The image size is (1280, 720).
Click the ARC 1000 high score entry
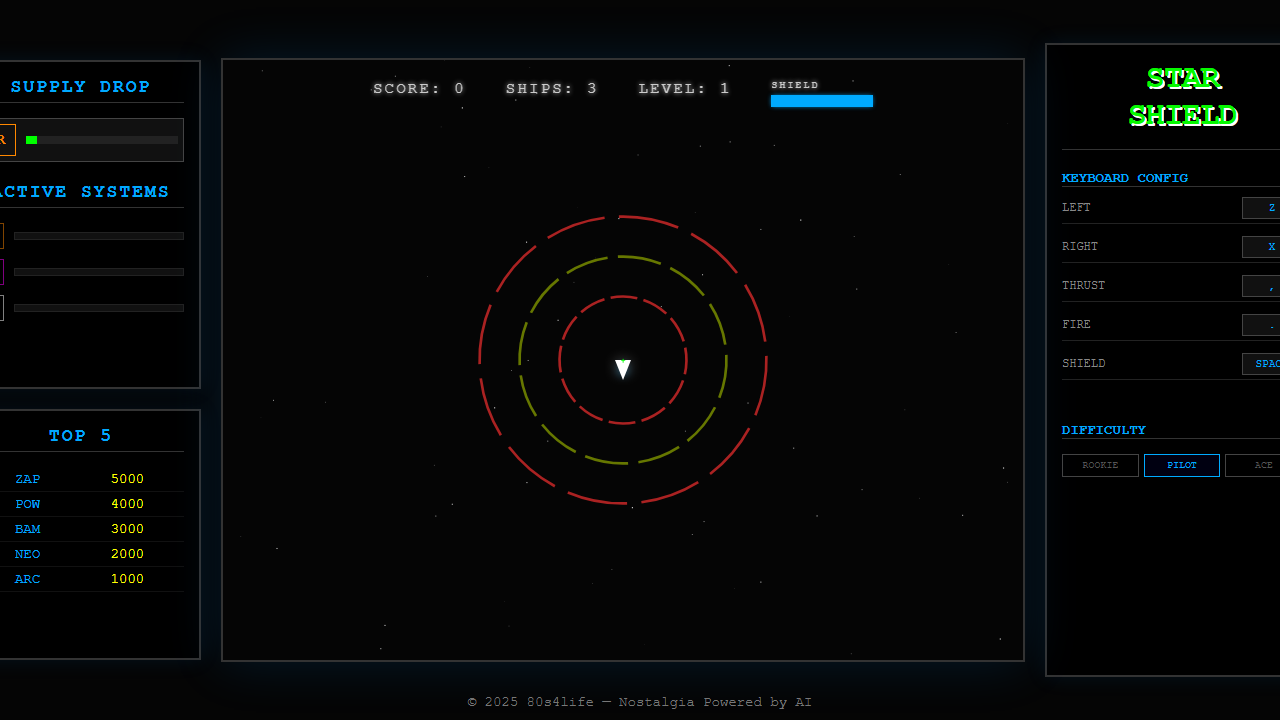click(x=91, y=579)
